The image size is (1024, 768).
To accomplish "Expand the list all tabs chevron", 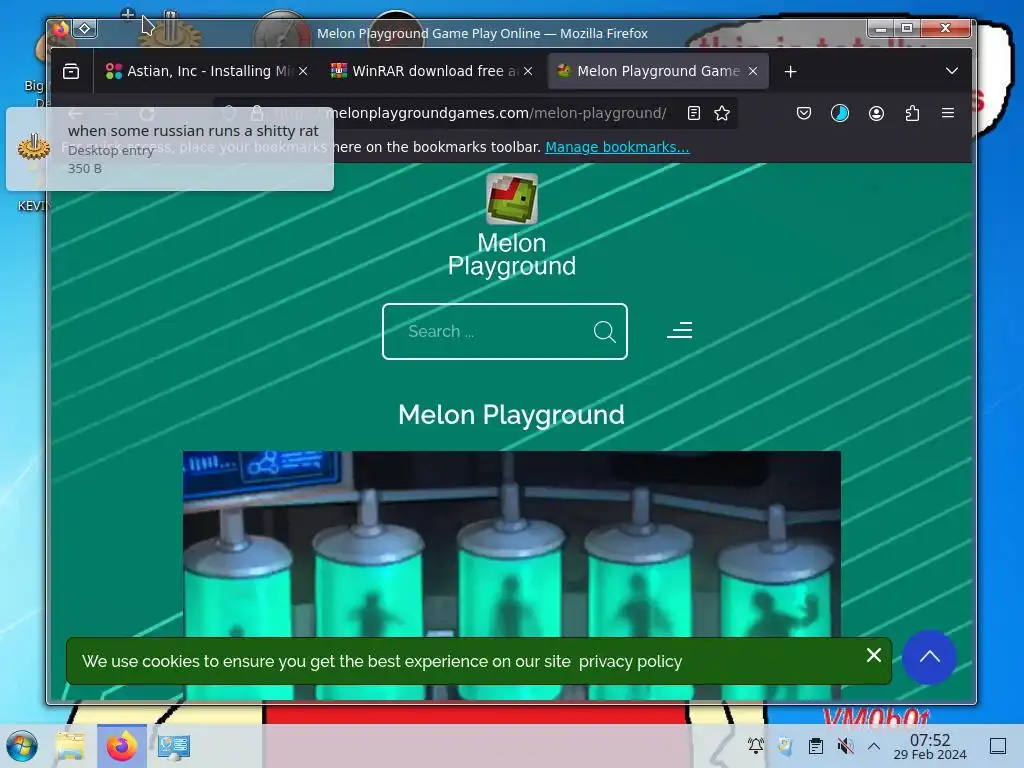I will point(952,71).
